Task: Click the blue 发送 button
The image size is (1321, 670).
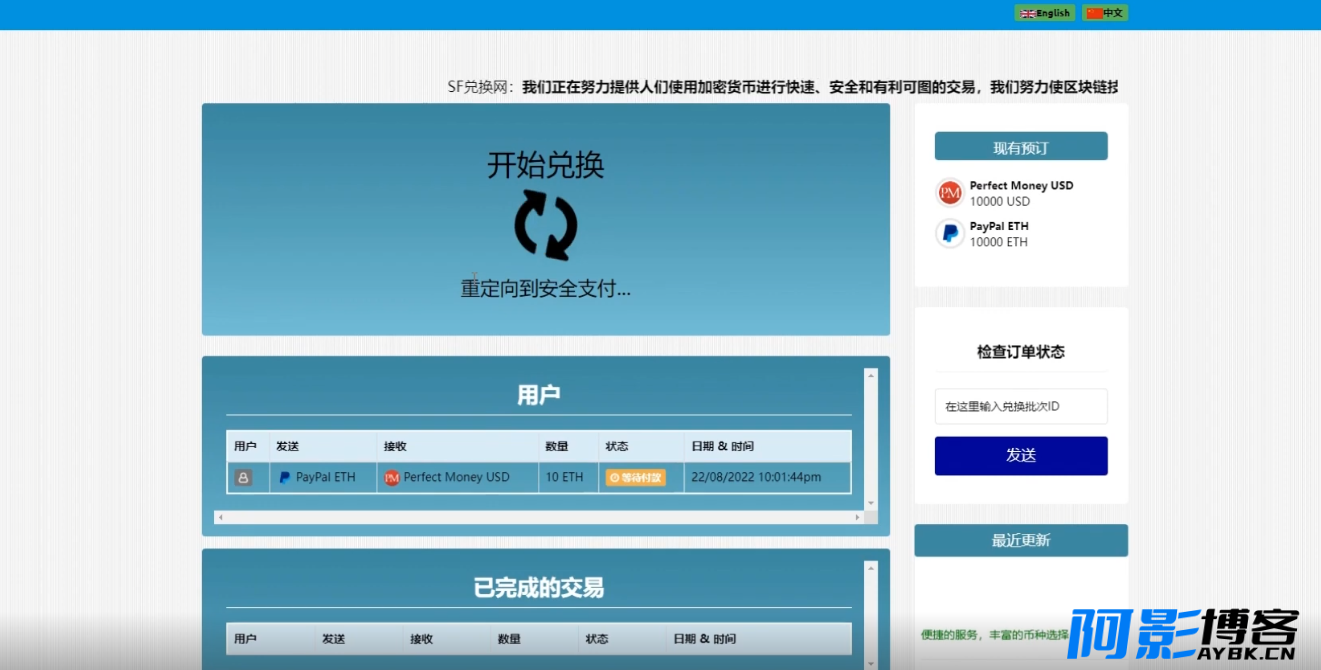Action: (x=1021, y=455)
